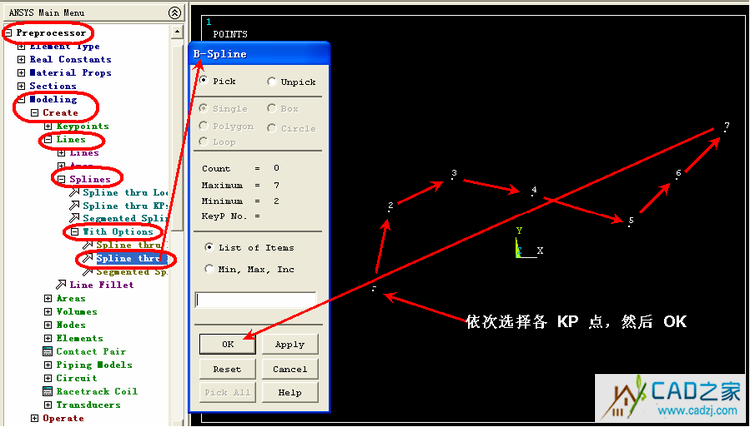This screenshot has height=427, width=750.
Task: Select the Min, Max, Inc radio button
Action: click(209, 269)
